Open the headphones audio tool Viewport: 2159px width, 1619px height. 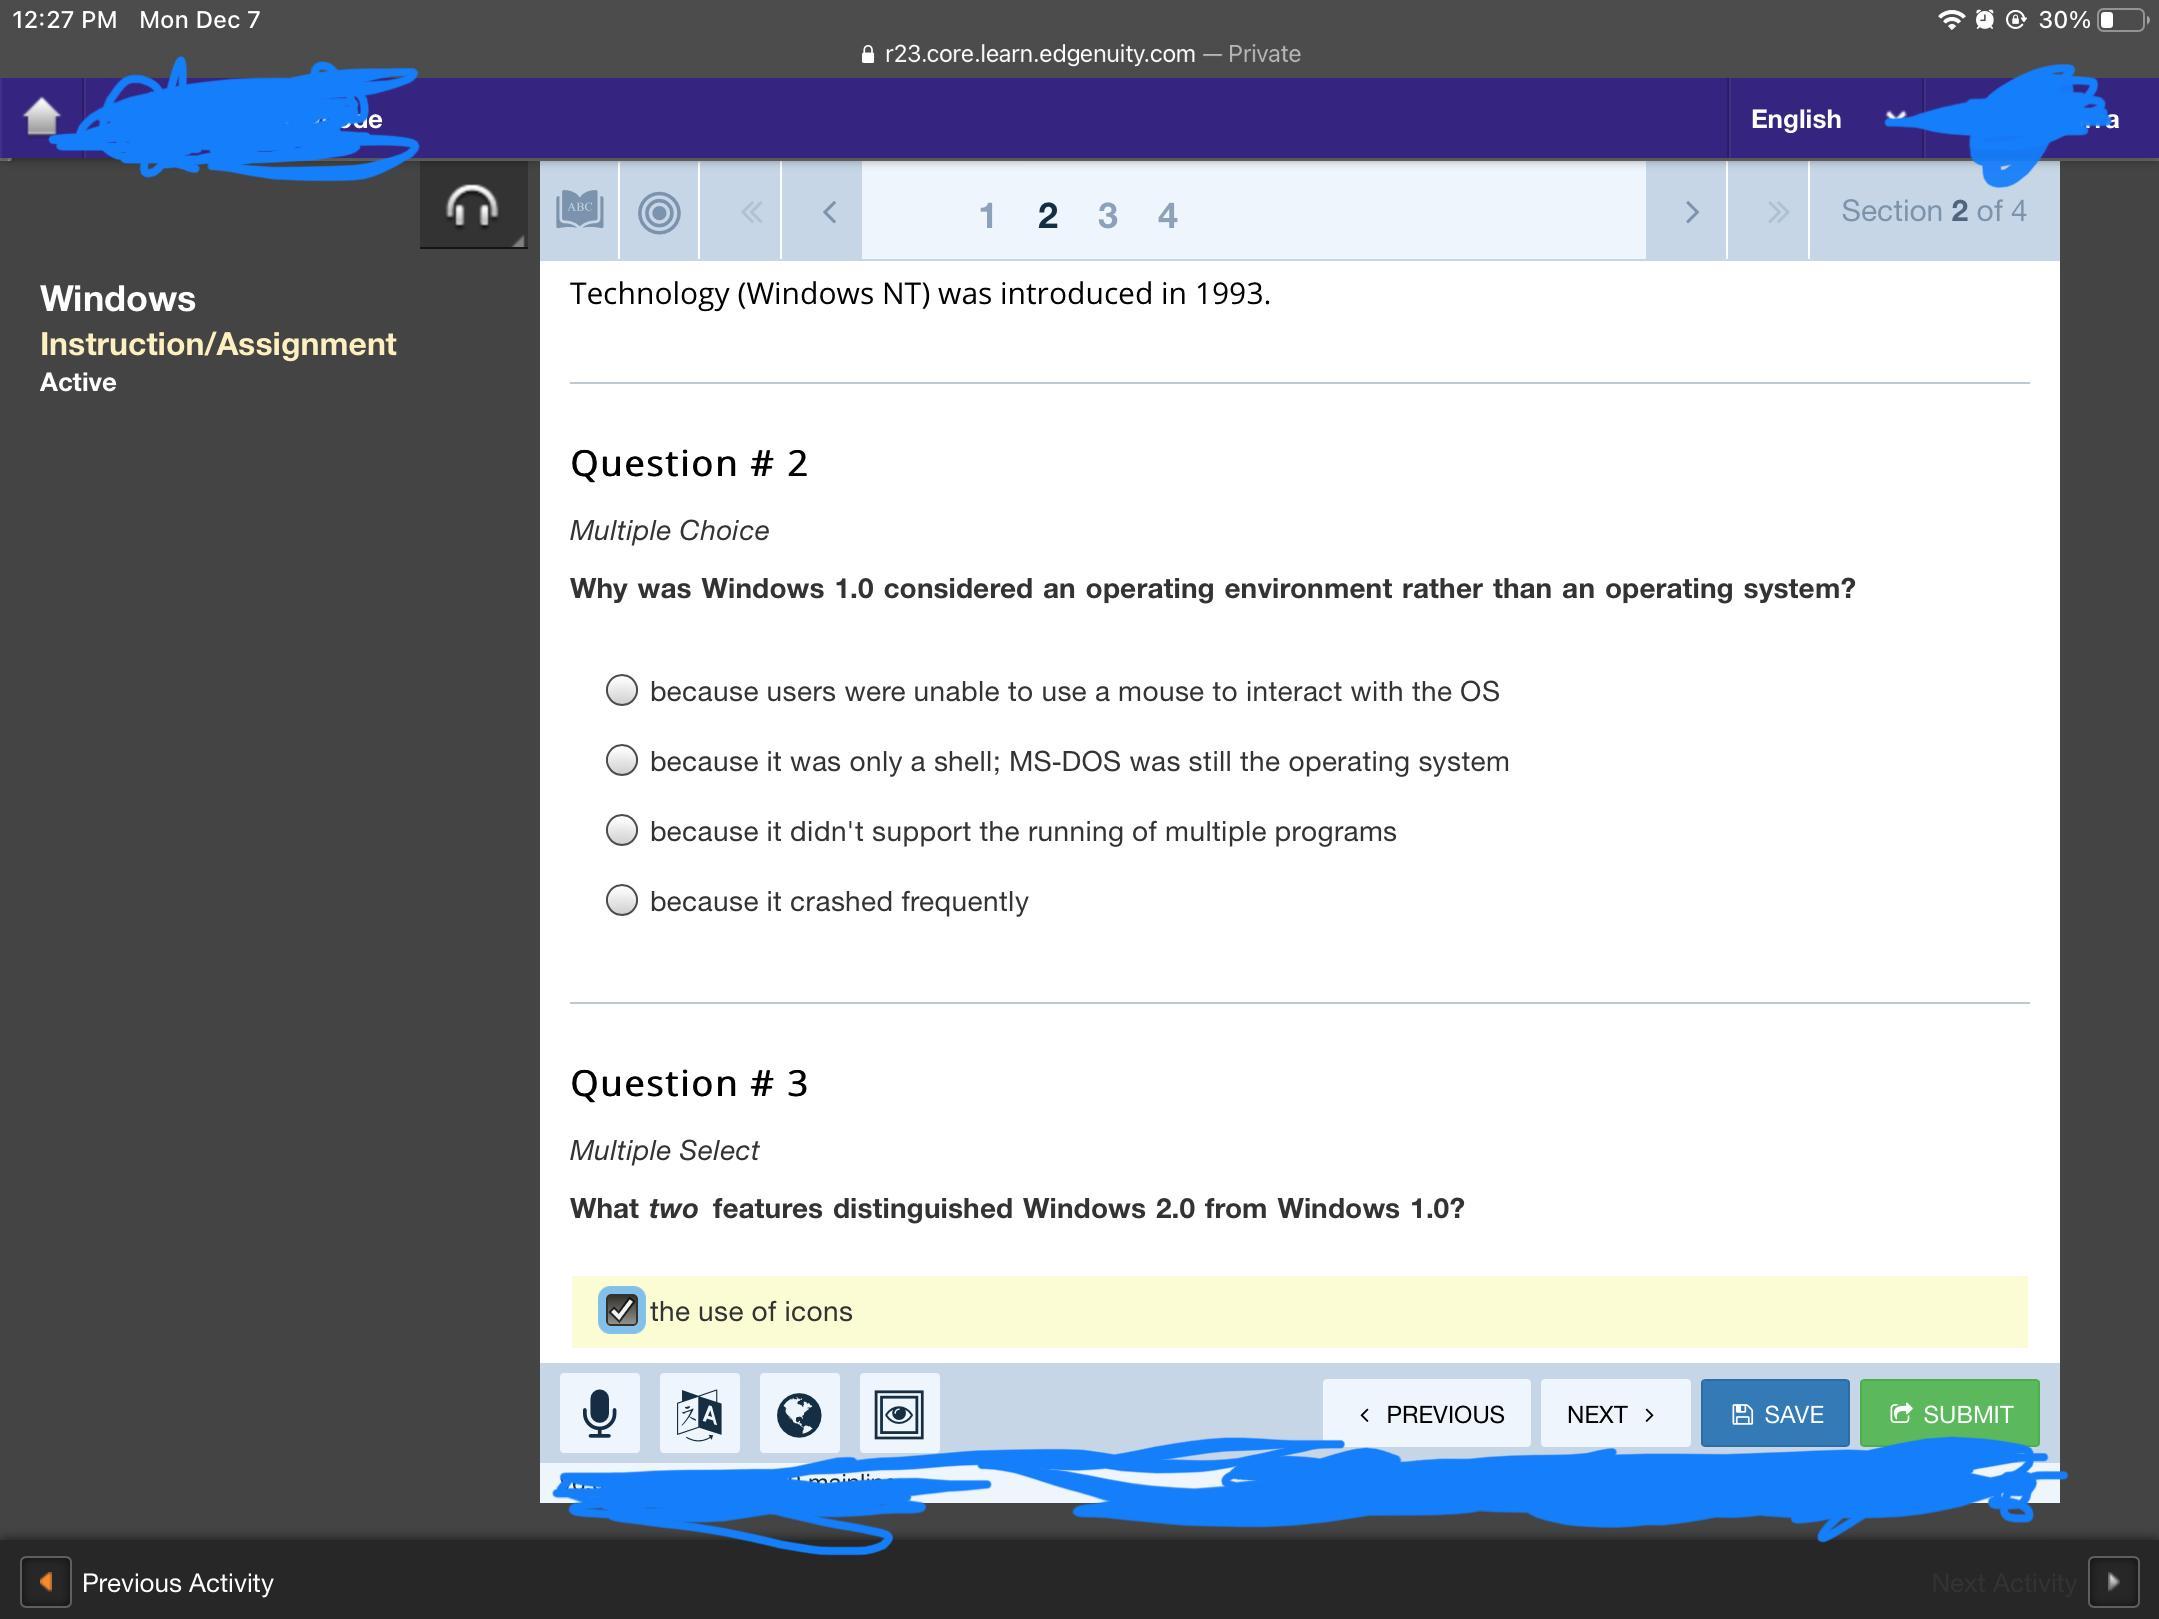point(472,207)
